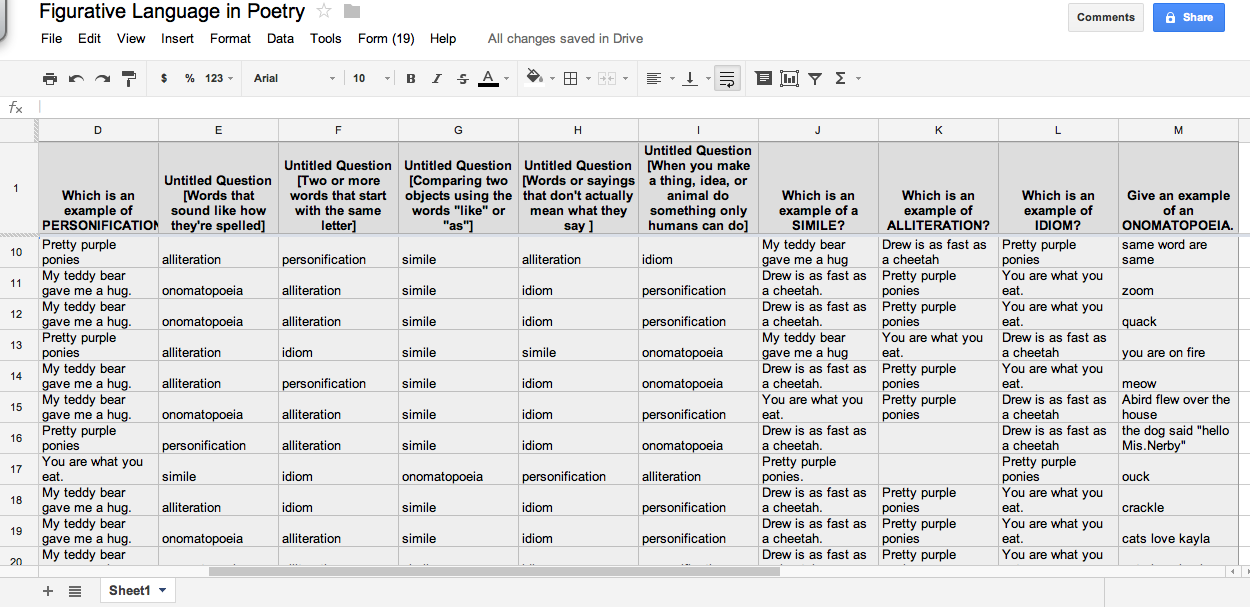Screen dimensions: 1250x607
Task: Open the Filter tool
Action: pos(815,78)
